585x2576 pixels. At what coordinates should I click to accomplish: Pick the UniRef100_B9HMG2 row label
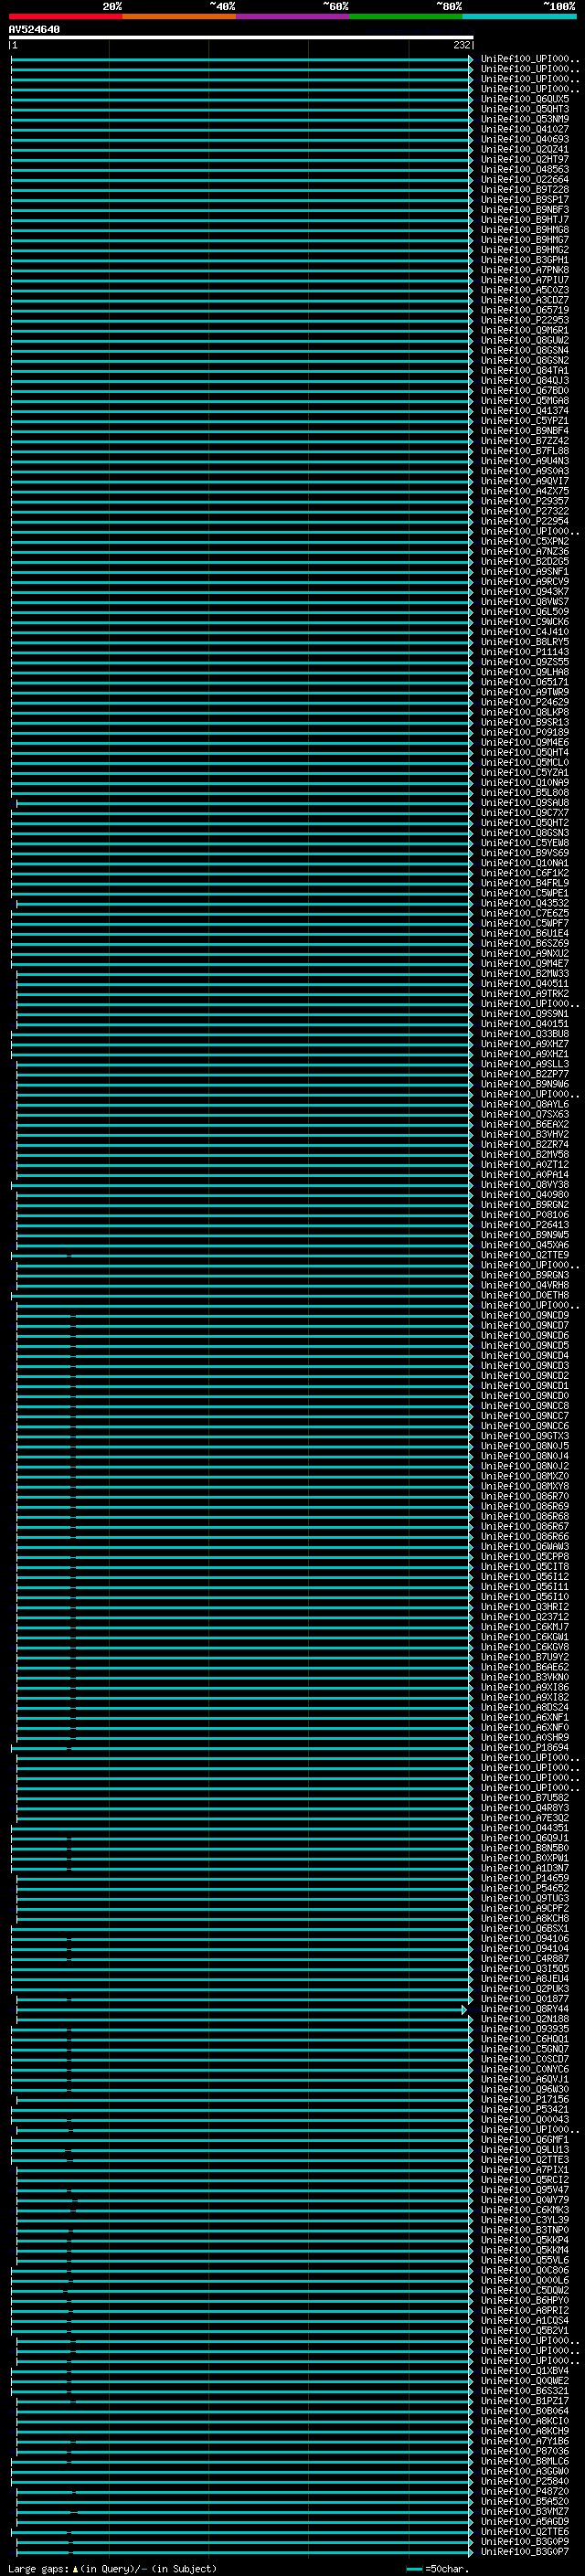pyautogui.click(x=524, y=249)
